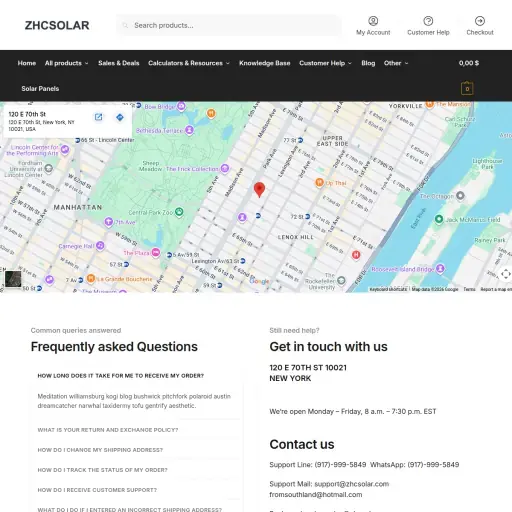Open map Terms link

469,289
